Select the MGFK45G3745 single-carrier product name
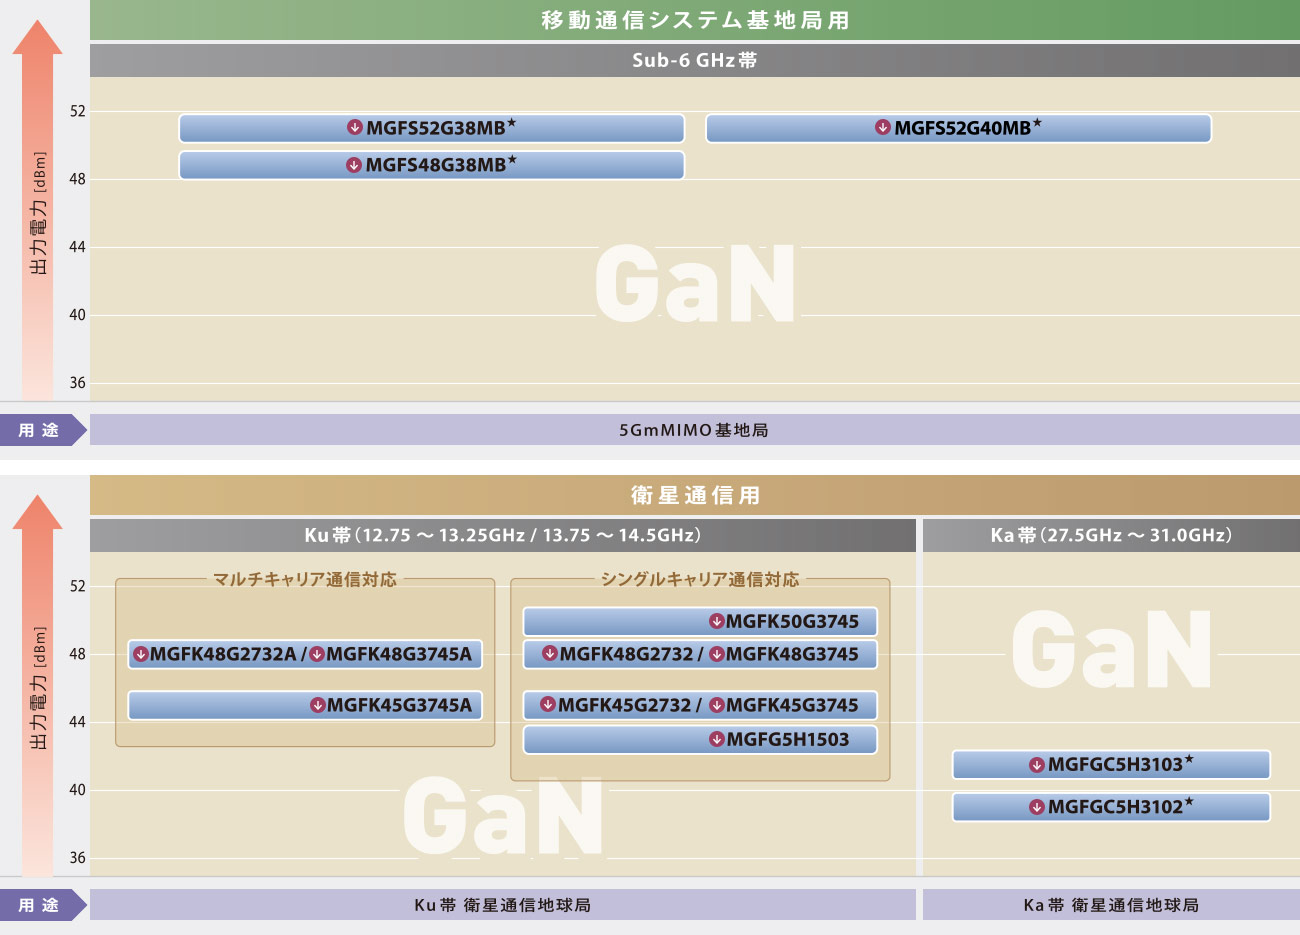The image size is (1300, 935). tap(792, 705)
